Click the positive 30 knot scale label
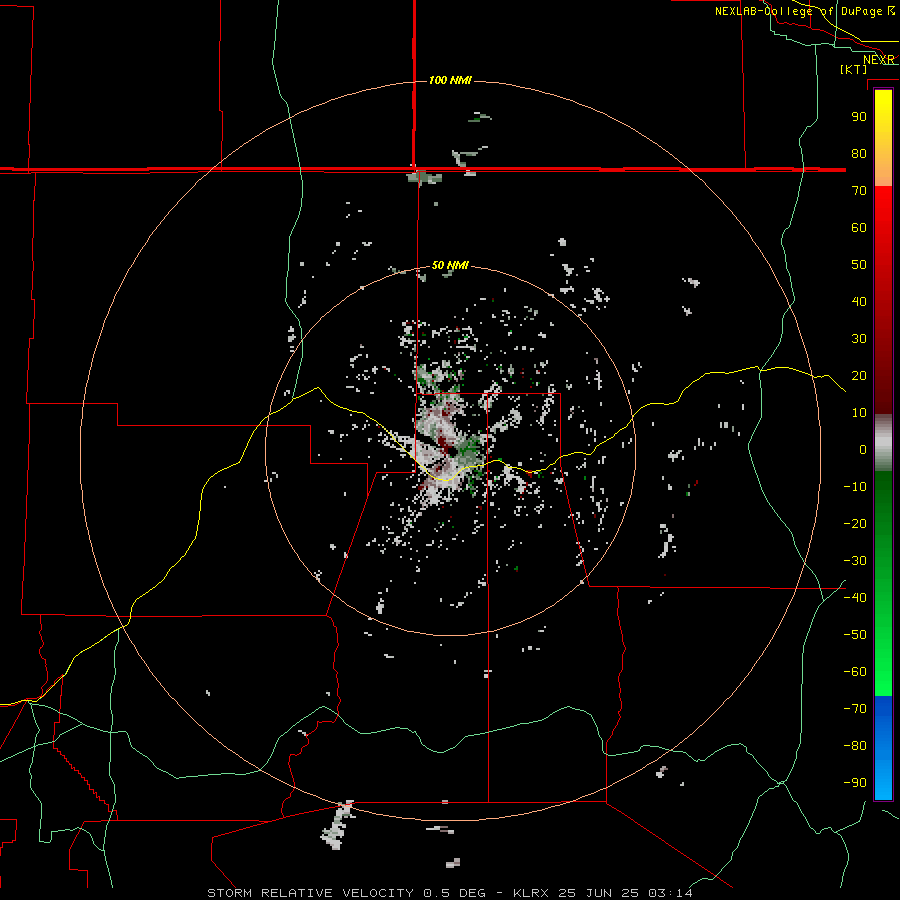The width and height of the screenshot is (900, 900). point(859,339)
